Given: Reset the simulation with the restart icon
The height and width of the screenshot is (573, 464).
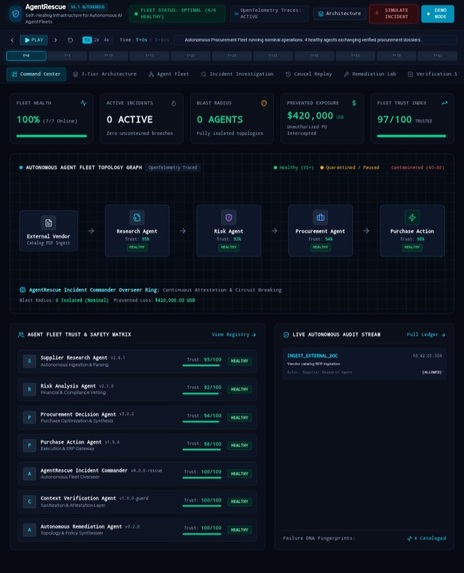Looking at the screenshot, I should point(71,40).
